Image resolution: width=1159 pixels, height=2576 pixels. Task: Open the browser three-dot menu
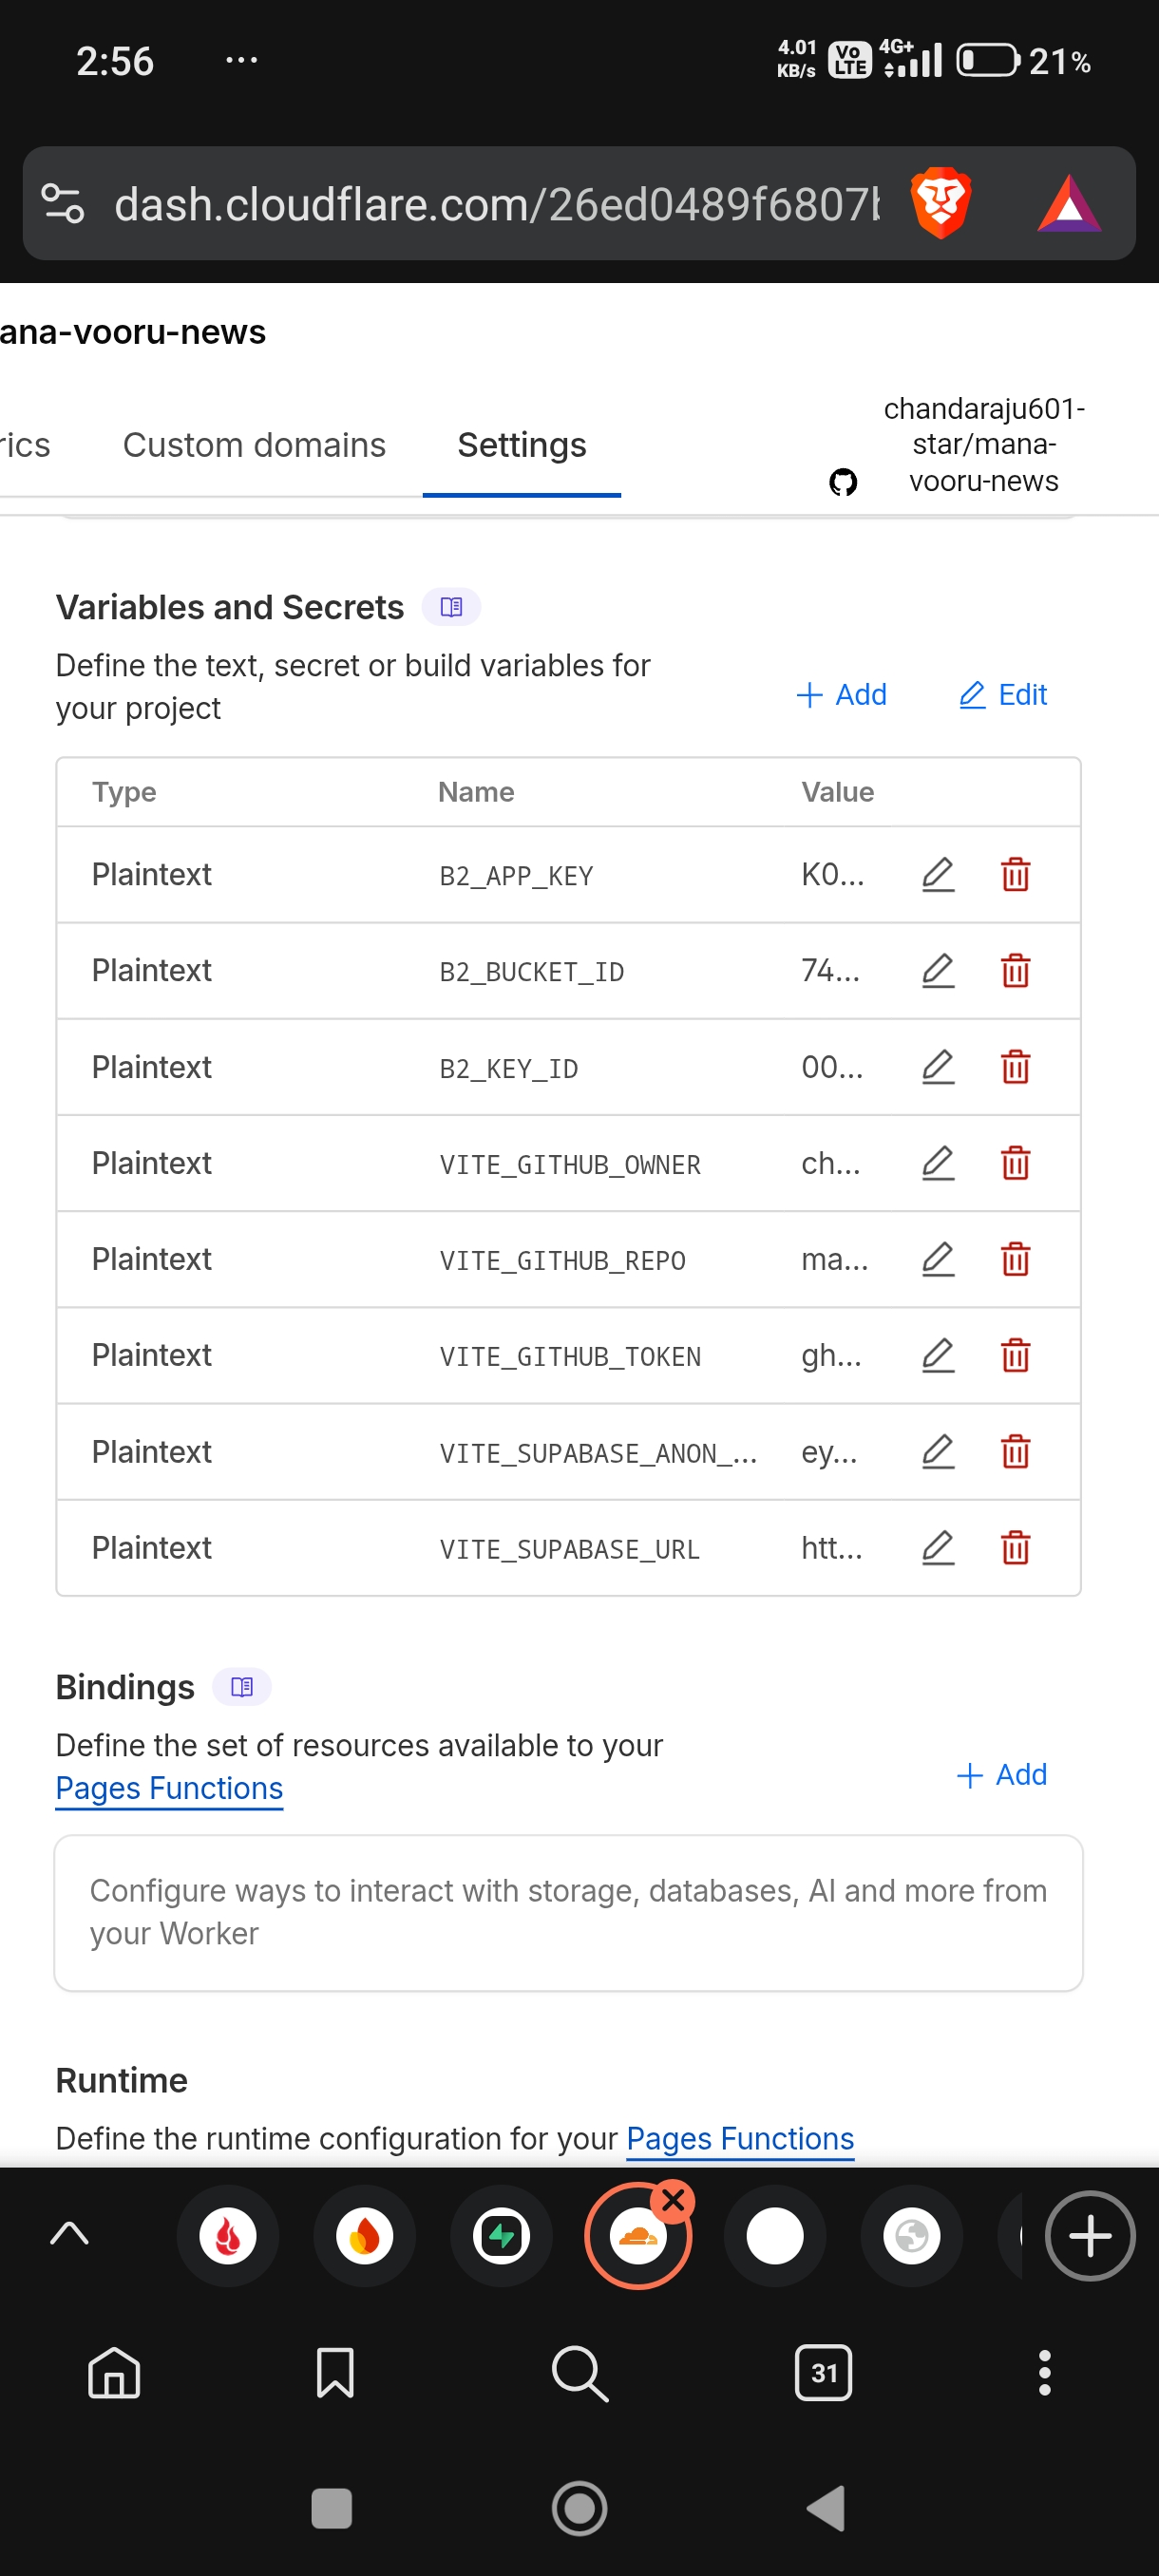click(1044, 2373)
